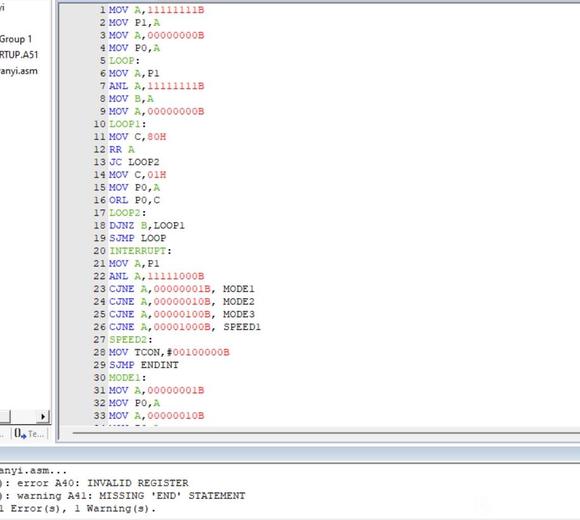Click line 16 'ORL P0,C'

pyautogui.click(x=134, y=200)
